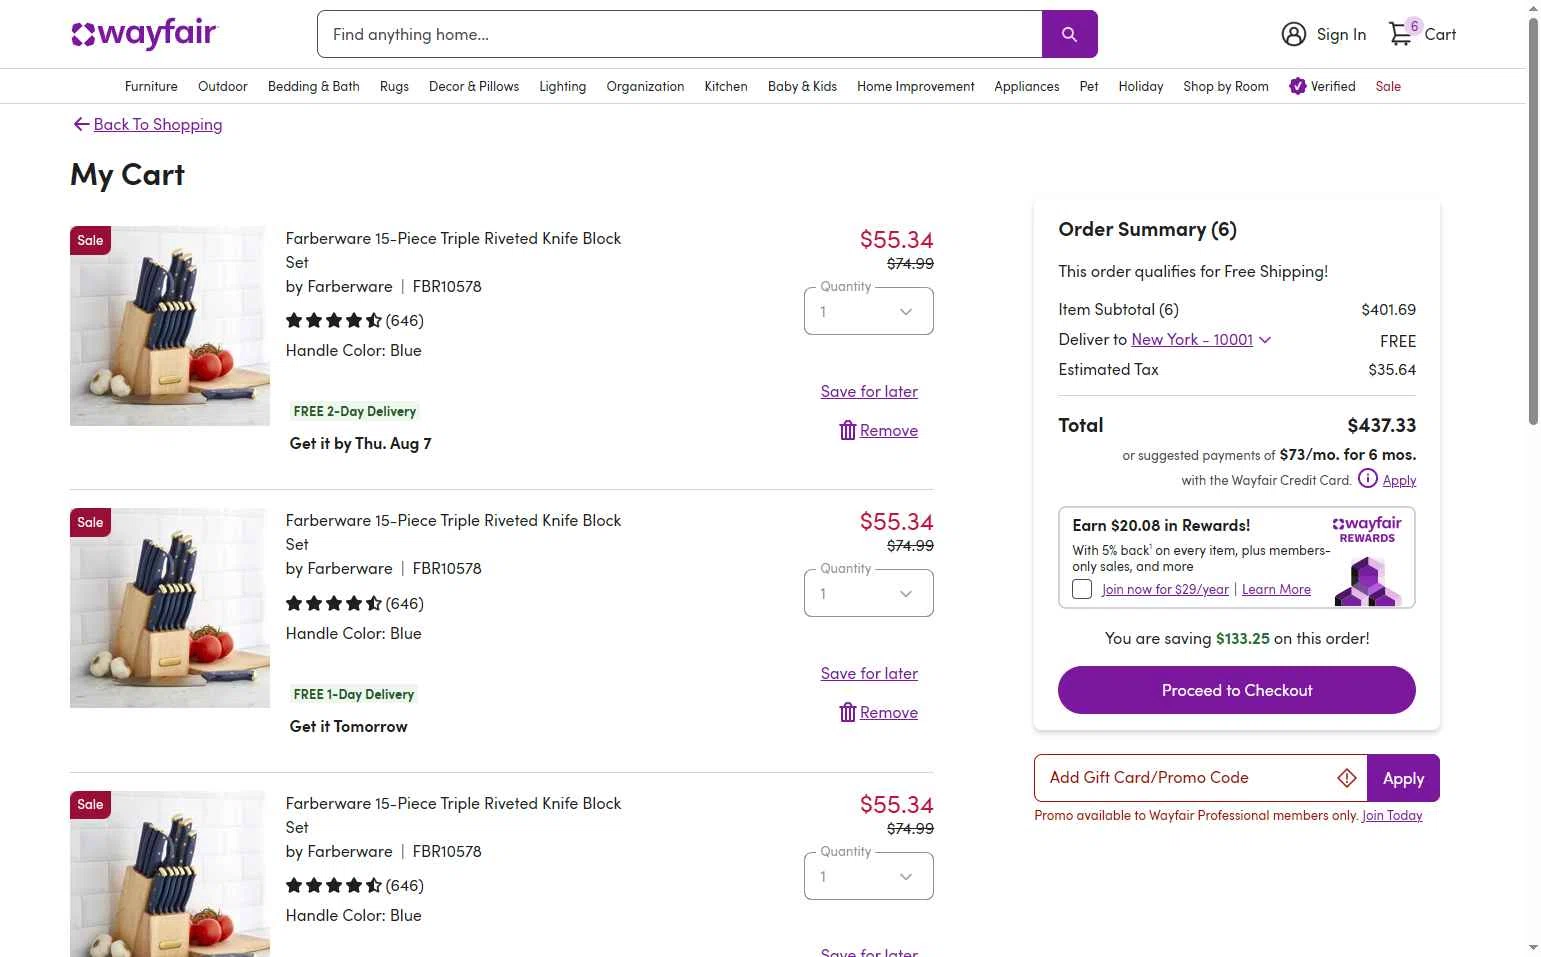
Task: Open the Bedding & Bath menu
Action: coord(314,86)
